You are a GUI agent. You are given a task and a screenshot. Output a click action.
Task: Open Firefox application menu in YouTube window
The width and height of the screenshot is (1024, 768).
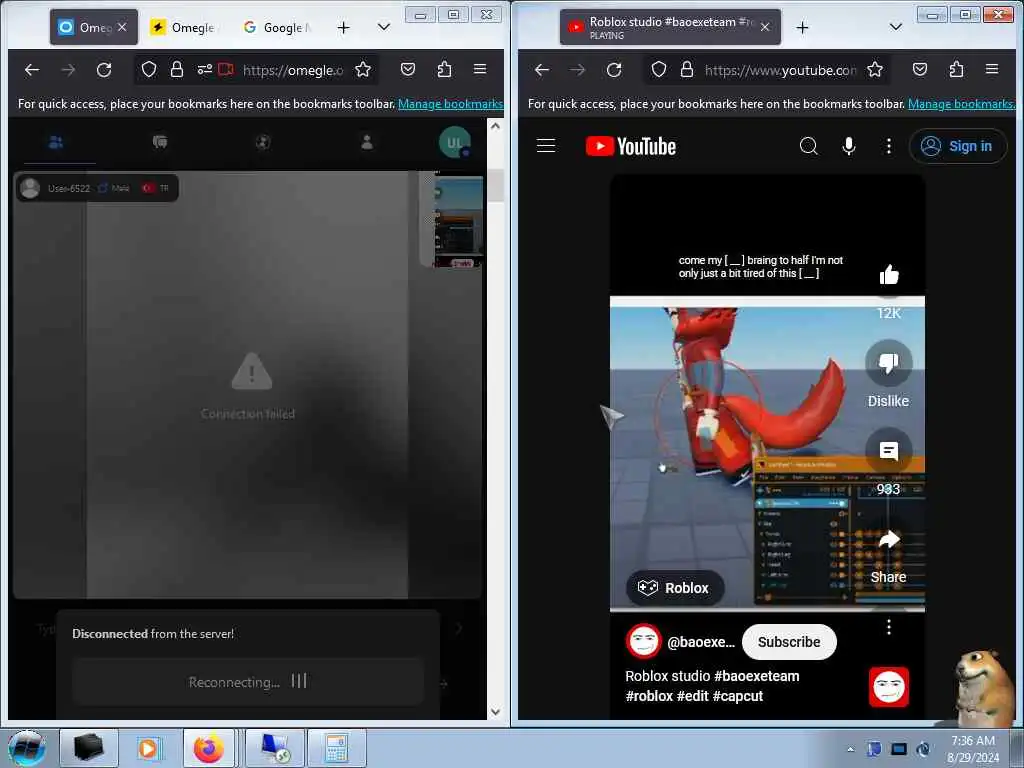coord(992,69)
